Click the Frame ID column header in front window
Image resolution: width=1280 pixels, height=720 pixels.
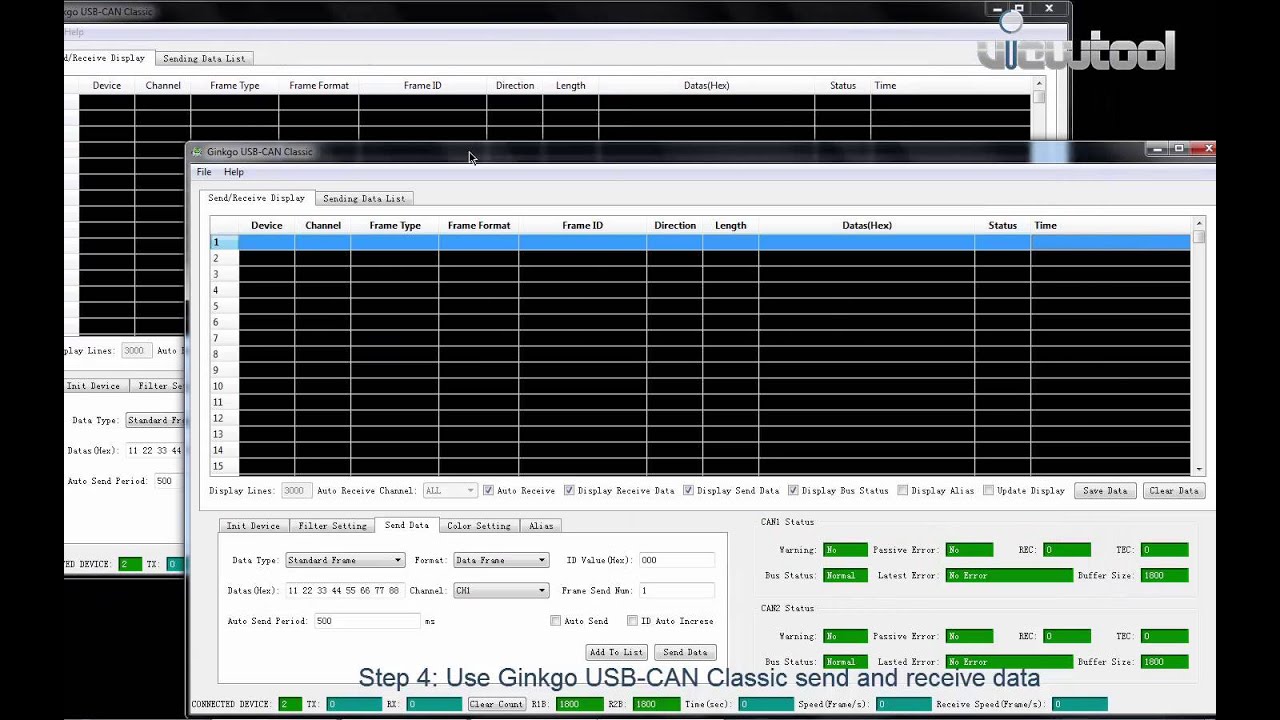pyautogui.click(x=583, y=226)
